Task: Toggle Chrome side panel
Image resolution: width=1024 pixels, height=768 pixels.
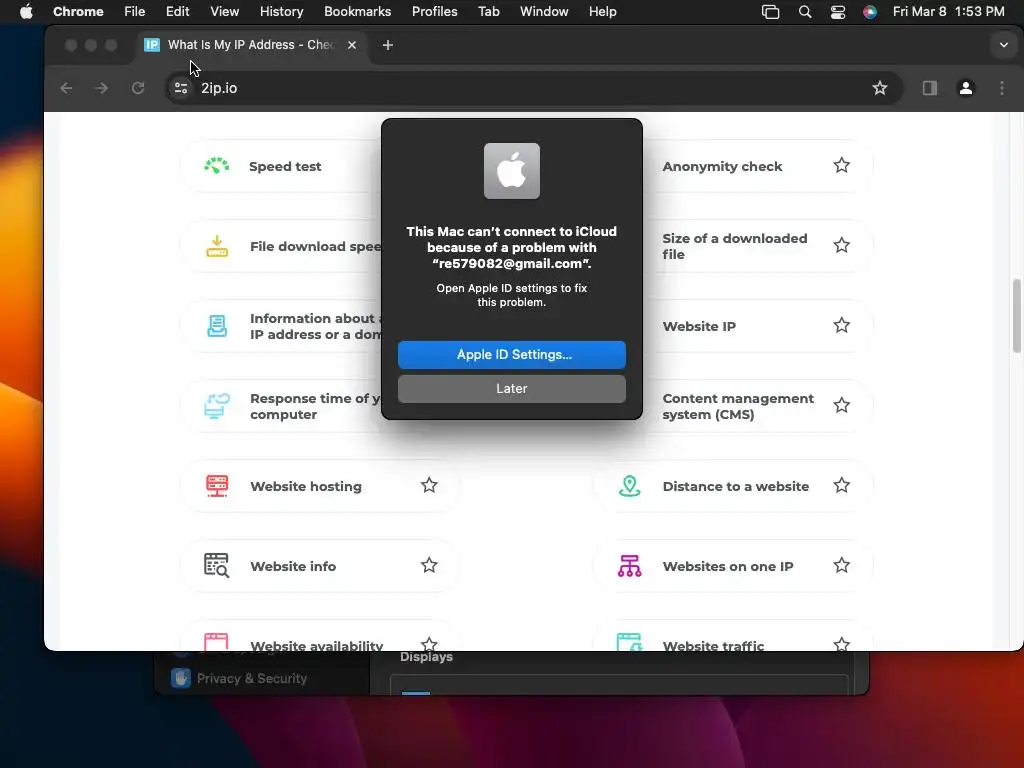Action: click(x=930, y=88)
